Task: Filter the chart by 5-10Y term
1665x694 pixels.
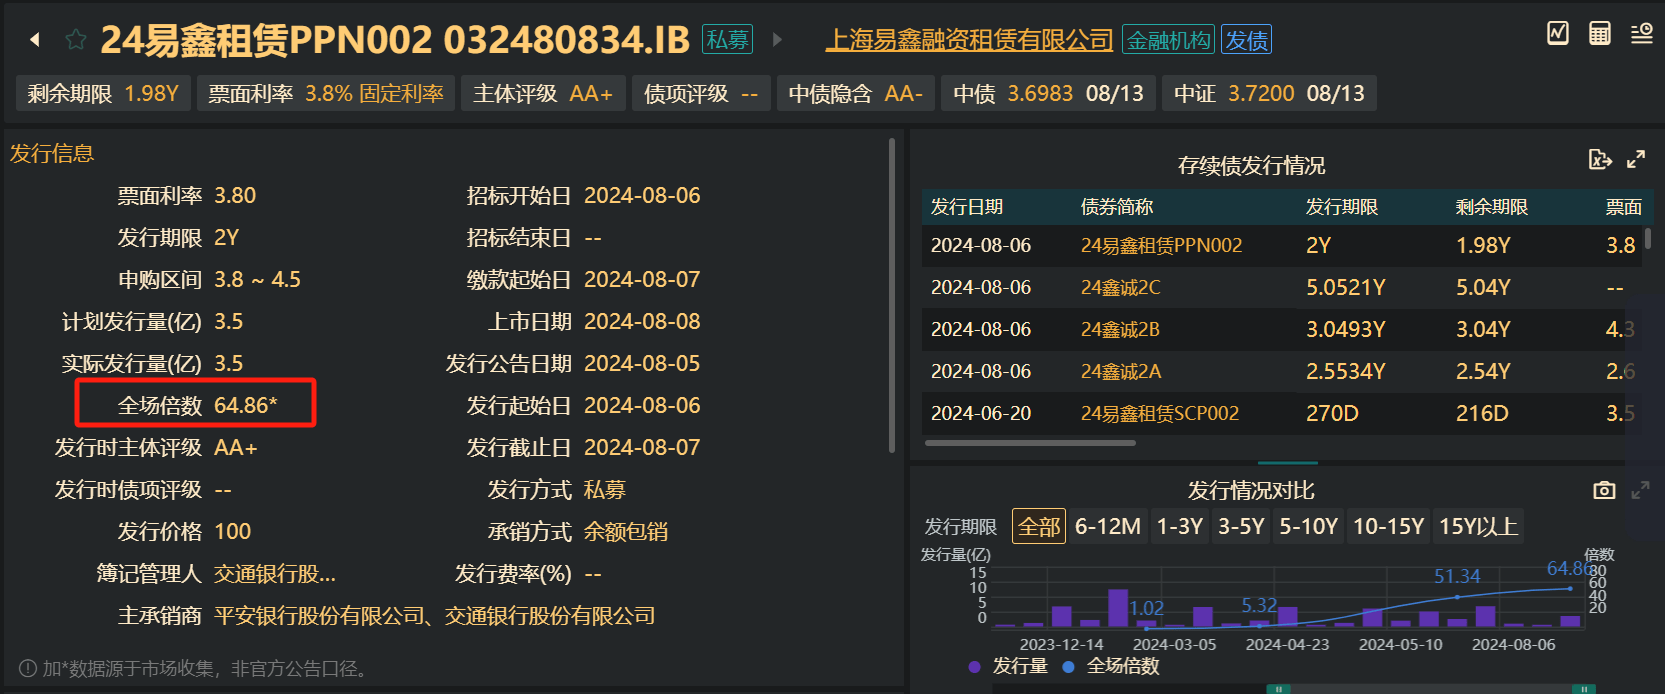Action: pyautogui.click(x=1308, y=526)
